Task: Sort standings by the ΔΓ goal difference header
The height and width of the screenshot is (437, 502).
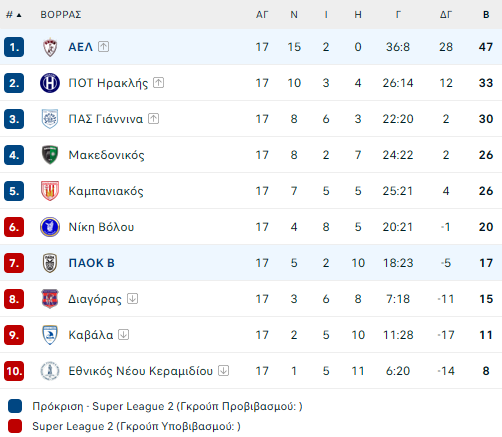Action: [446, 15]
